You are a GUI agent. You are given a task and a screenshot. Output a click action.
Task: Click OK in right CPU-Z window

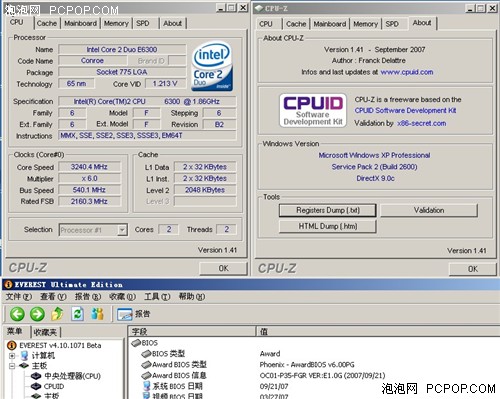coord(473,269)
